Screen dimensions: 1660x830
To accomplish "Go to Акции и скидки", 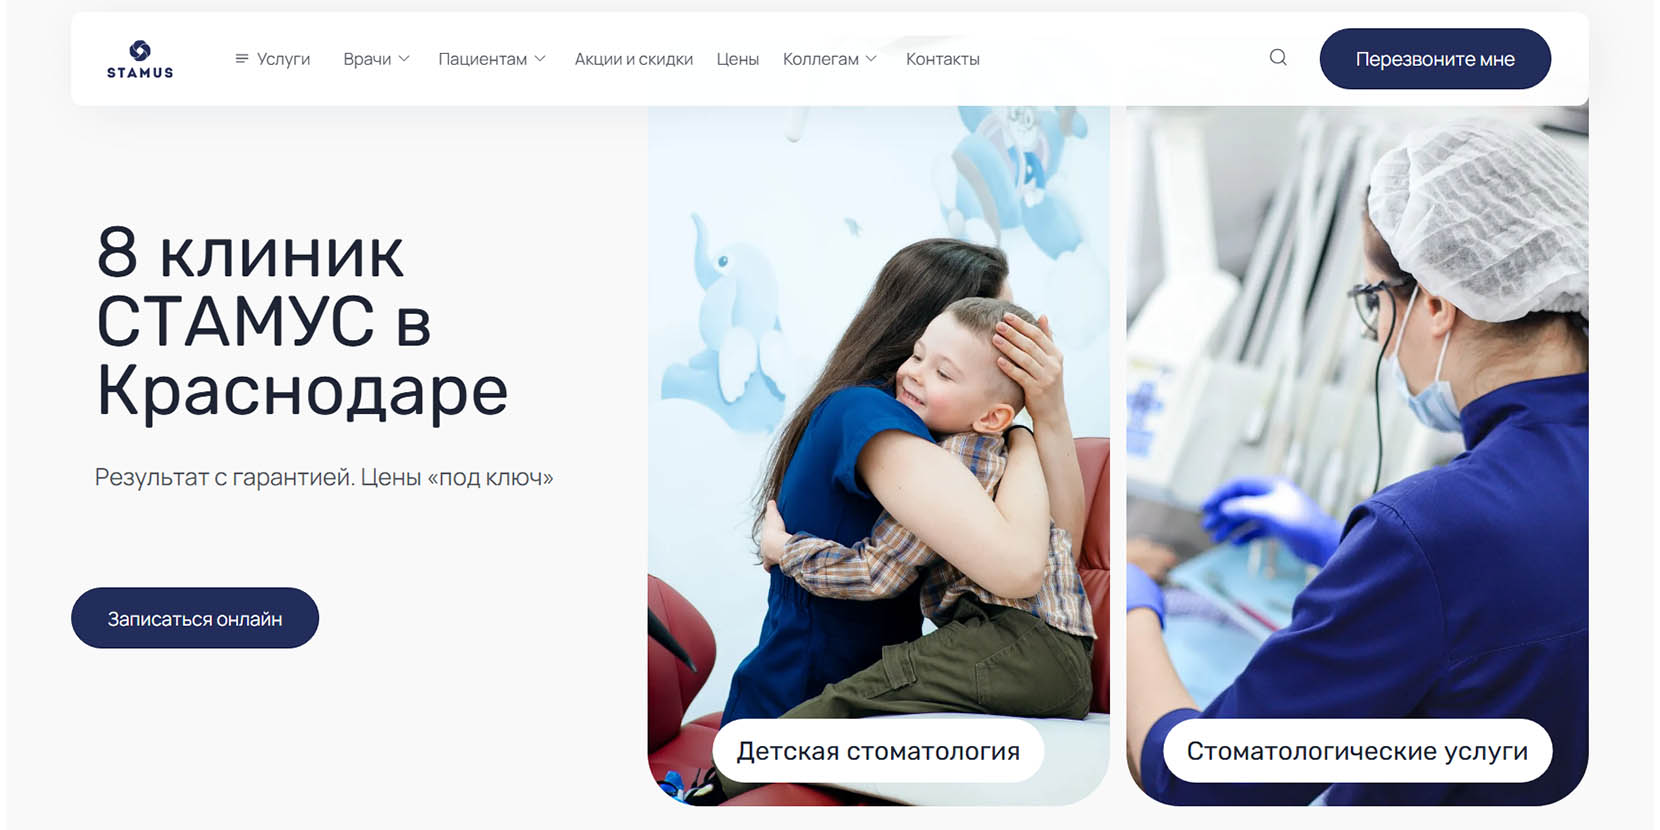I will coord(633,59).
